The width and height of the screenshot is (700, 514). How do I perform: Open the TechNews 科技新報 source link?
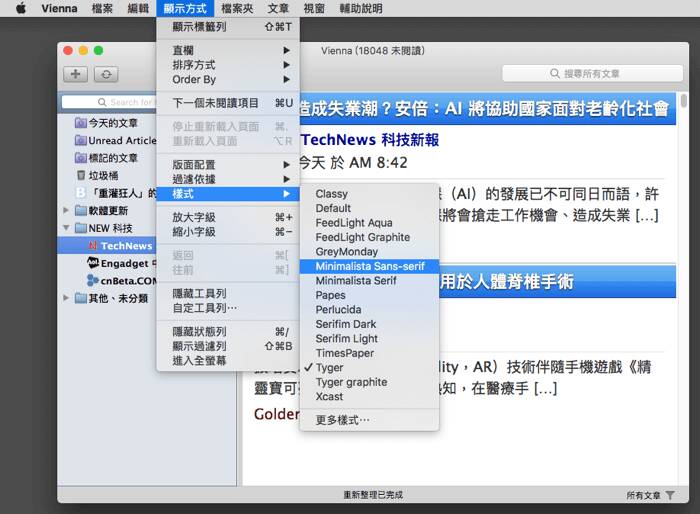tap(370, 140)
